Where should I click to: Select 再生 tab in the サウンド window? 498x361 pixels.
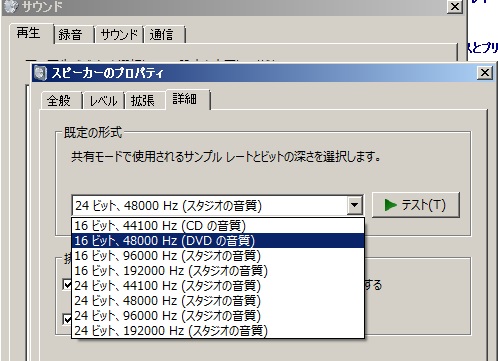tap(31, 33)
